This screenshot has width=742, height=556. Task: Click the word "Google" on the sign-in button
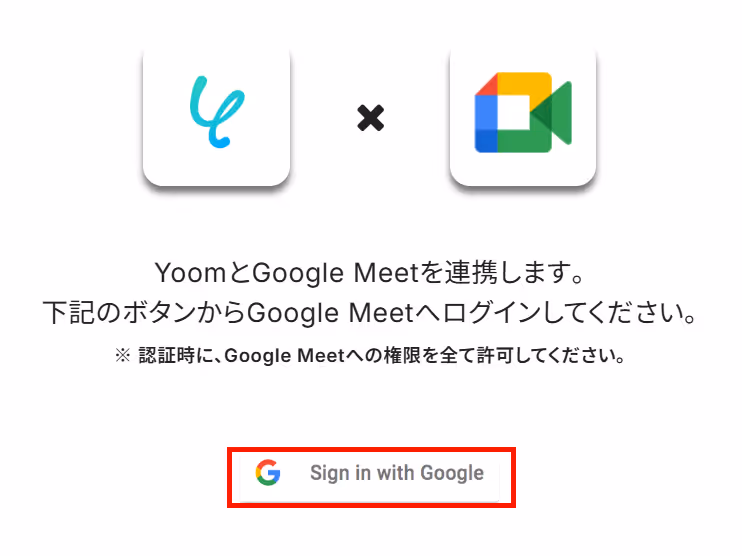pyautogui.click(x=452, y=473)
